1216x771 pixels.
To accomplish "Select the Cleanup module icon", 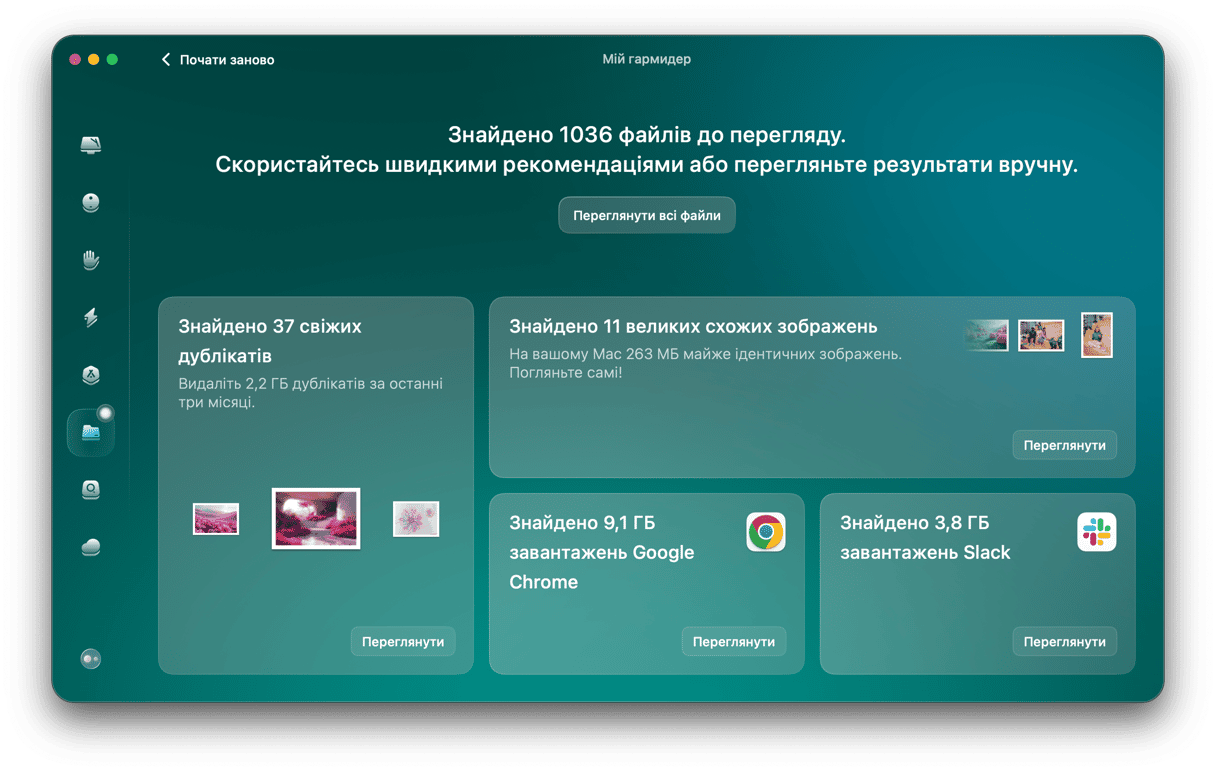I will pyautogui.click(x=91, y=203).
